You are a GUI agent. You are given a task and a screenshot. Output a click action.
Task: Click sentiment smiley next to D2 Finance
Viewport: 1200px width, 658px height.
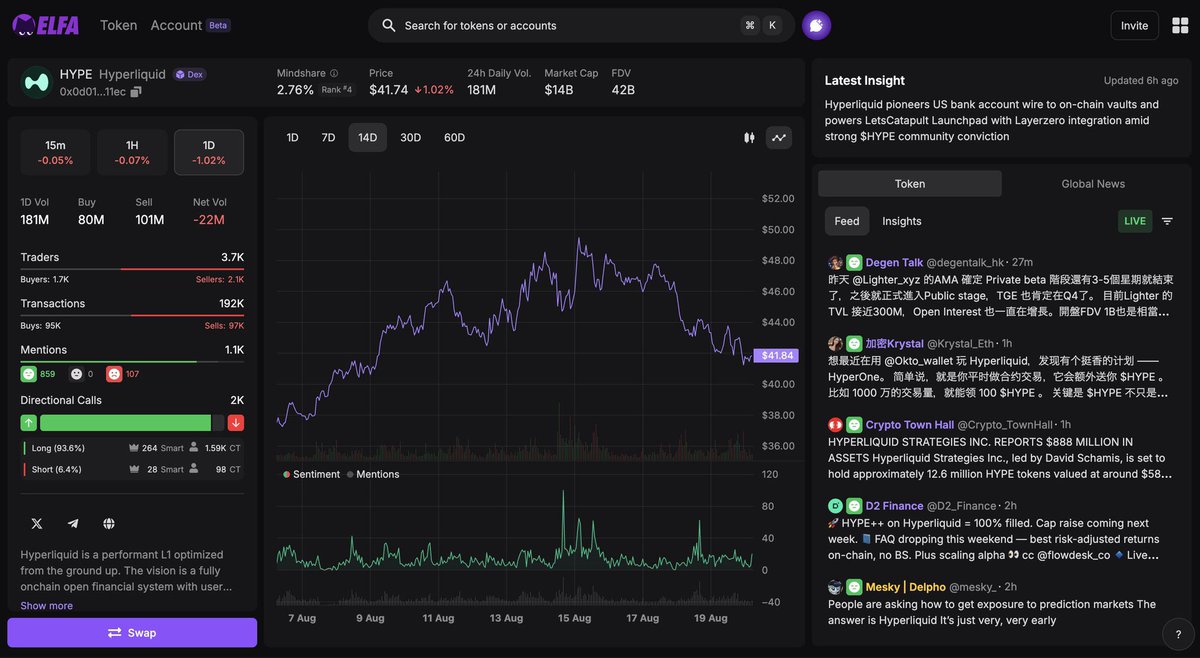click(x=854, y=506)
